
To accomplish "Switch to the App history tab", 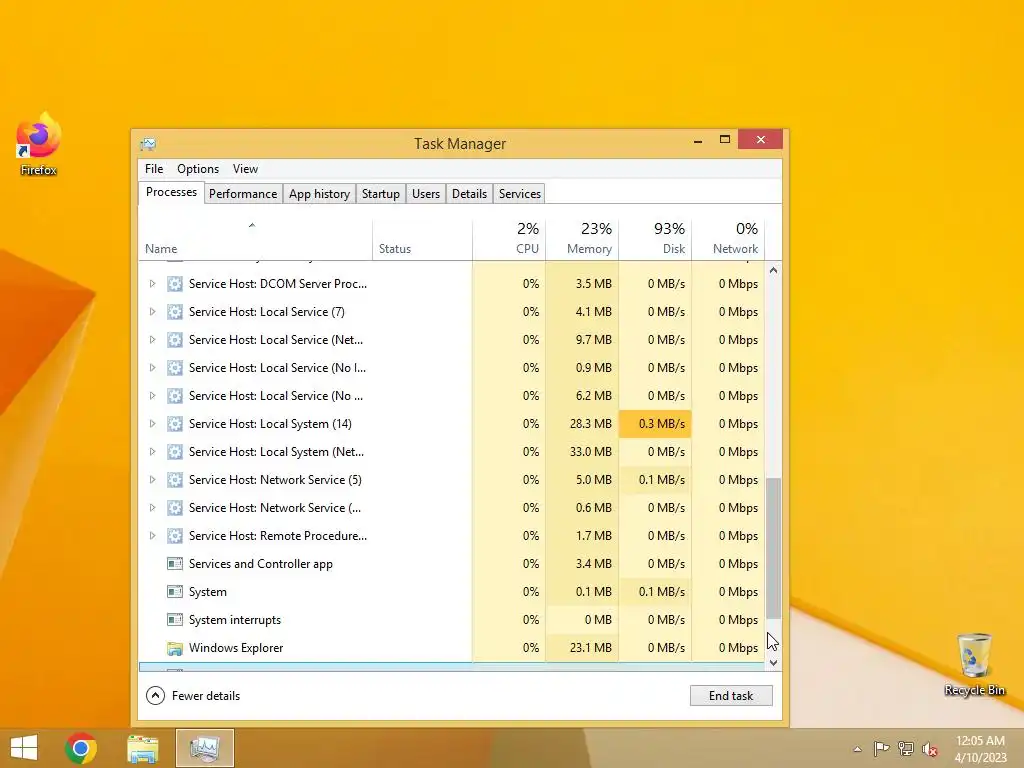I will [x=319, y=194].
